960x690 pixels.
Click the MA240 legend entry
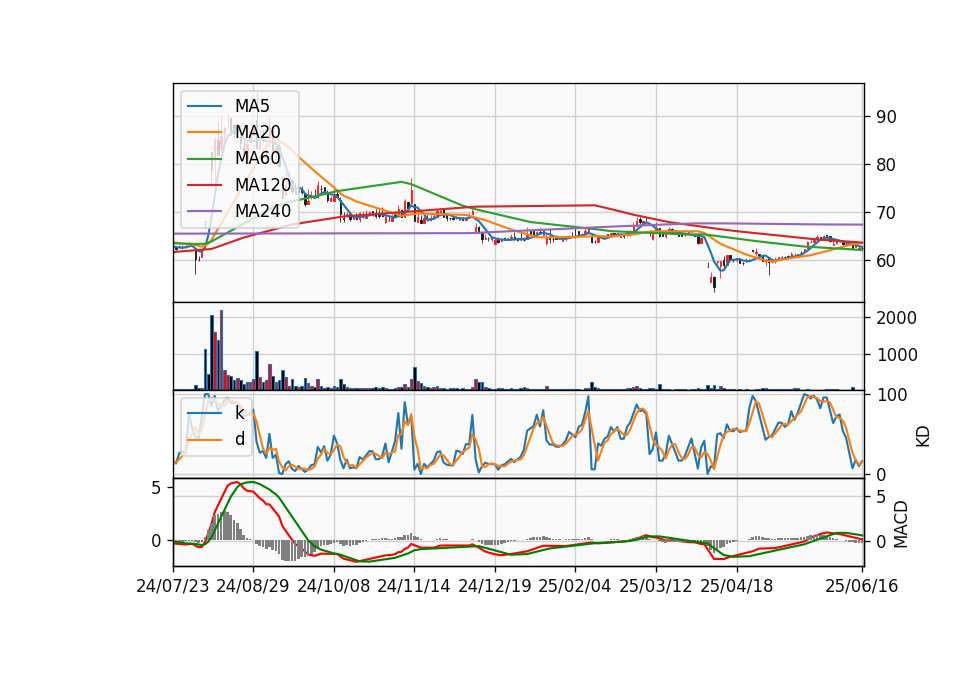coord(239,211)
